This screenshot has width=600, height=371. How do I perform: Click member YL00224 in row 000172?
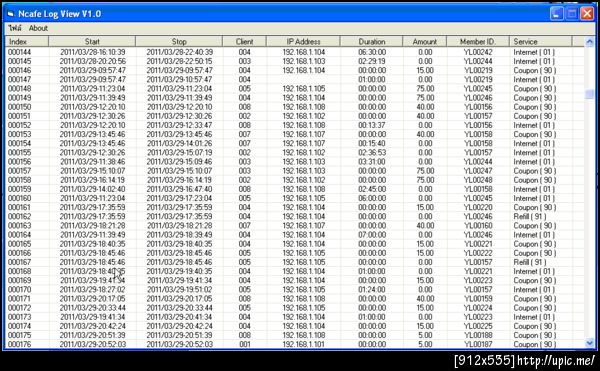pyautogui.click(x=478, y=308)
